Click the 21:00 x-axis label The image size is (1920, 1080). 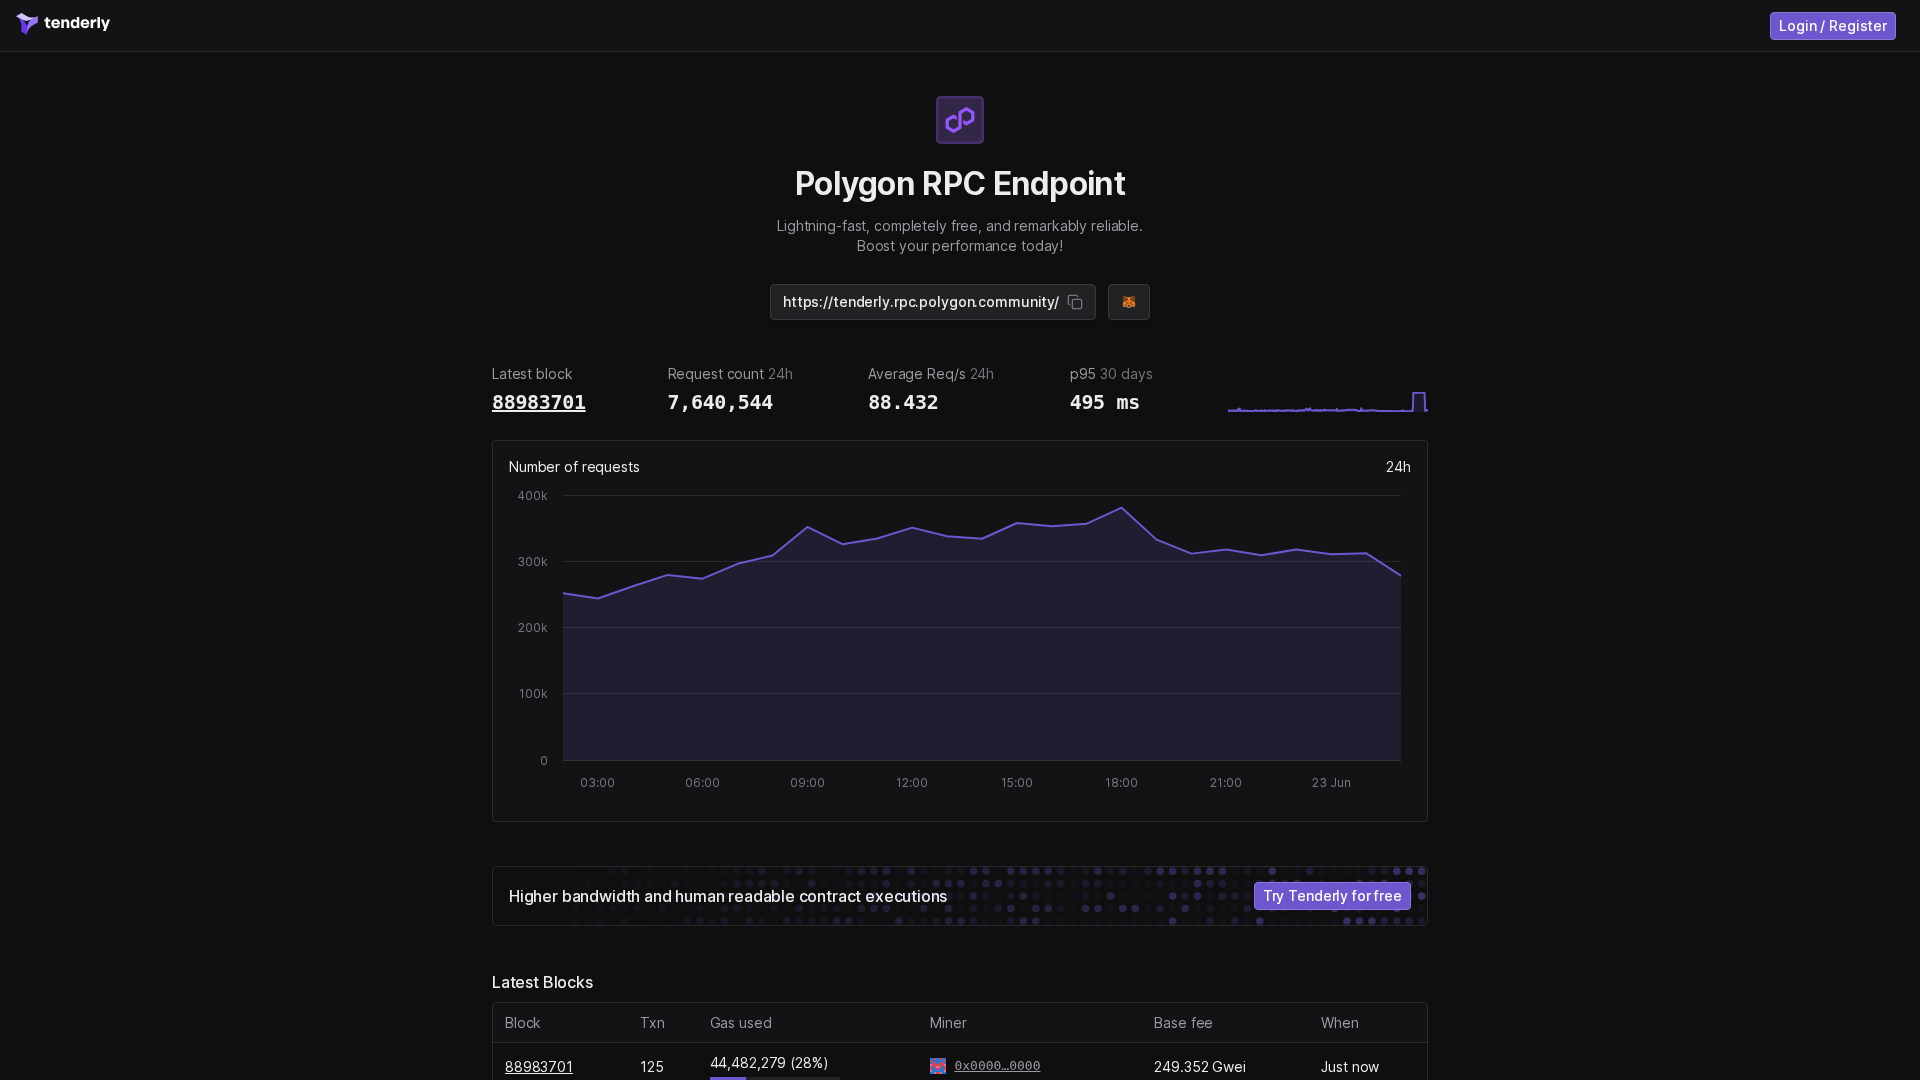1226,783
